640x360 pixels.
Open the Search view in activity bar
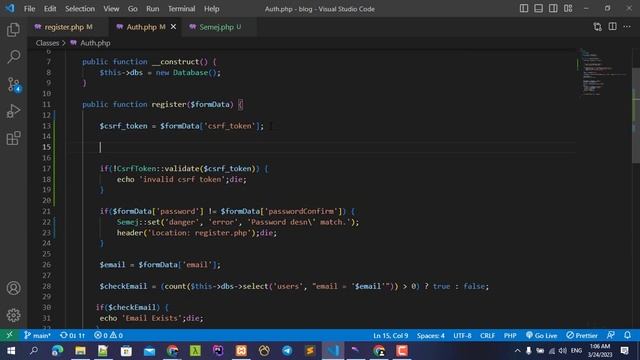[13, 57]
